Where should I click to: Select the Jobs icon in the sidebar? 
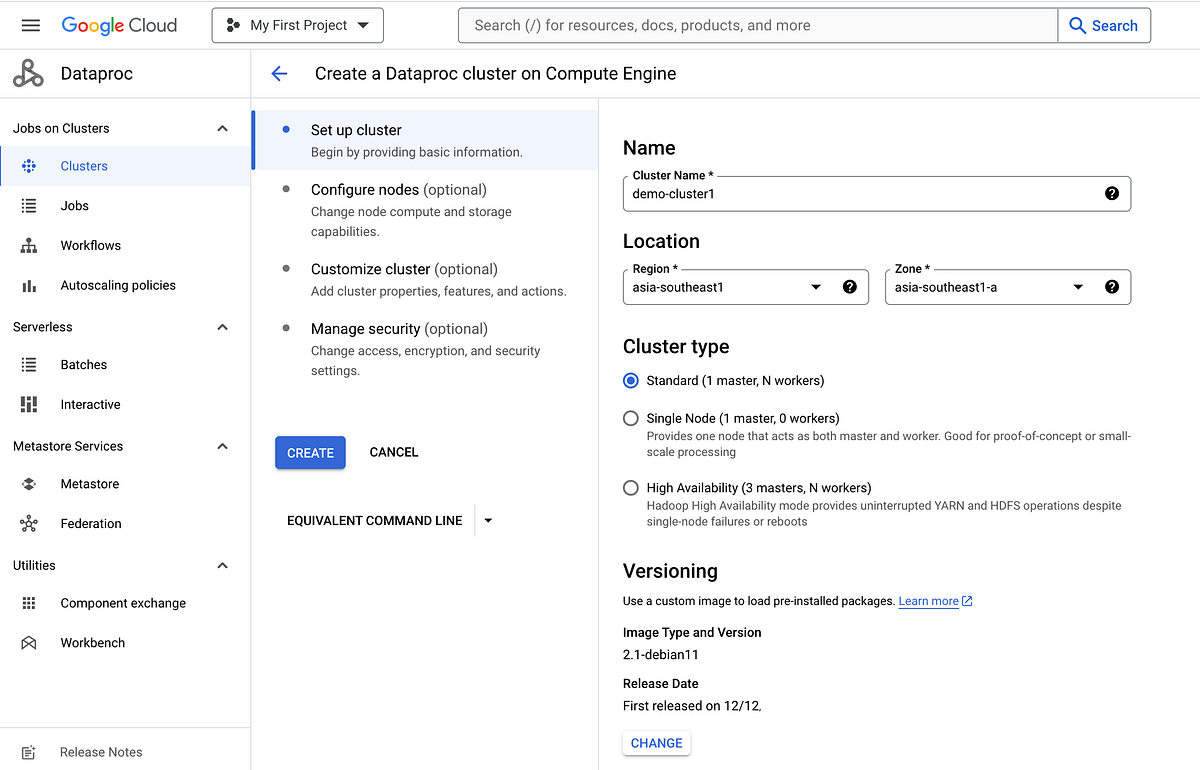[29, 205]
